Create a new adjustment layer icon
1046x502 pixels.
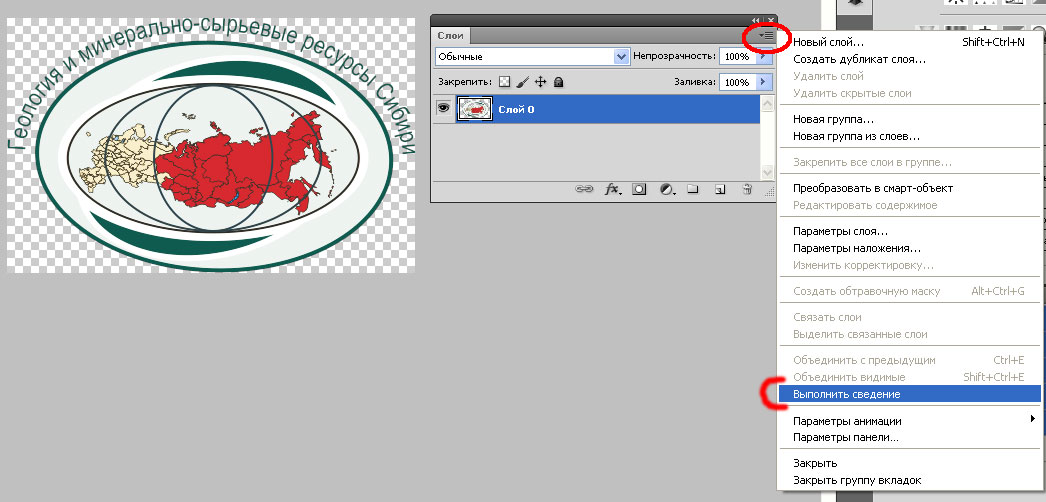[666, 189]
